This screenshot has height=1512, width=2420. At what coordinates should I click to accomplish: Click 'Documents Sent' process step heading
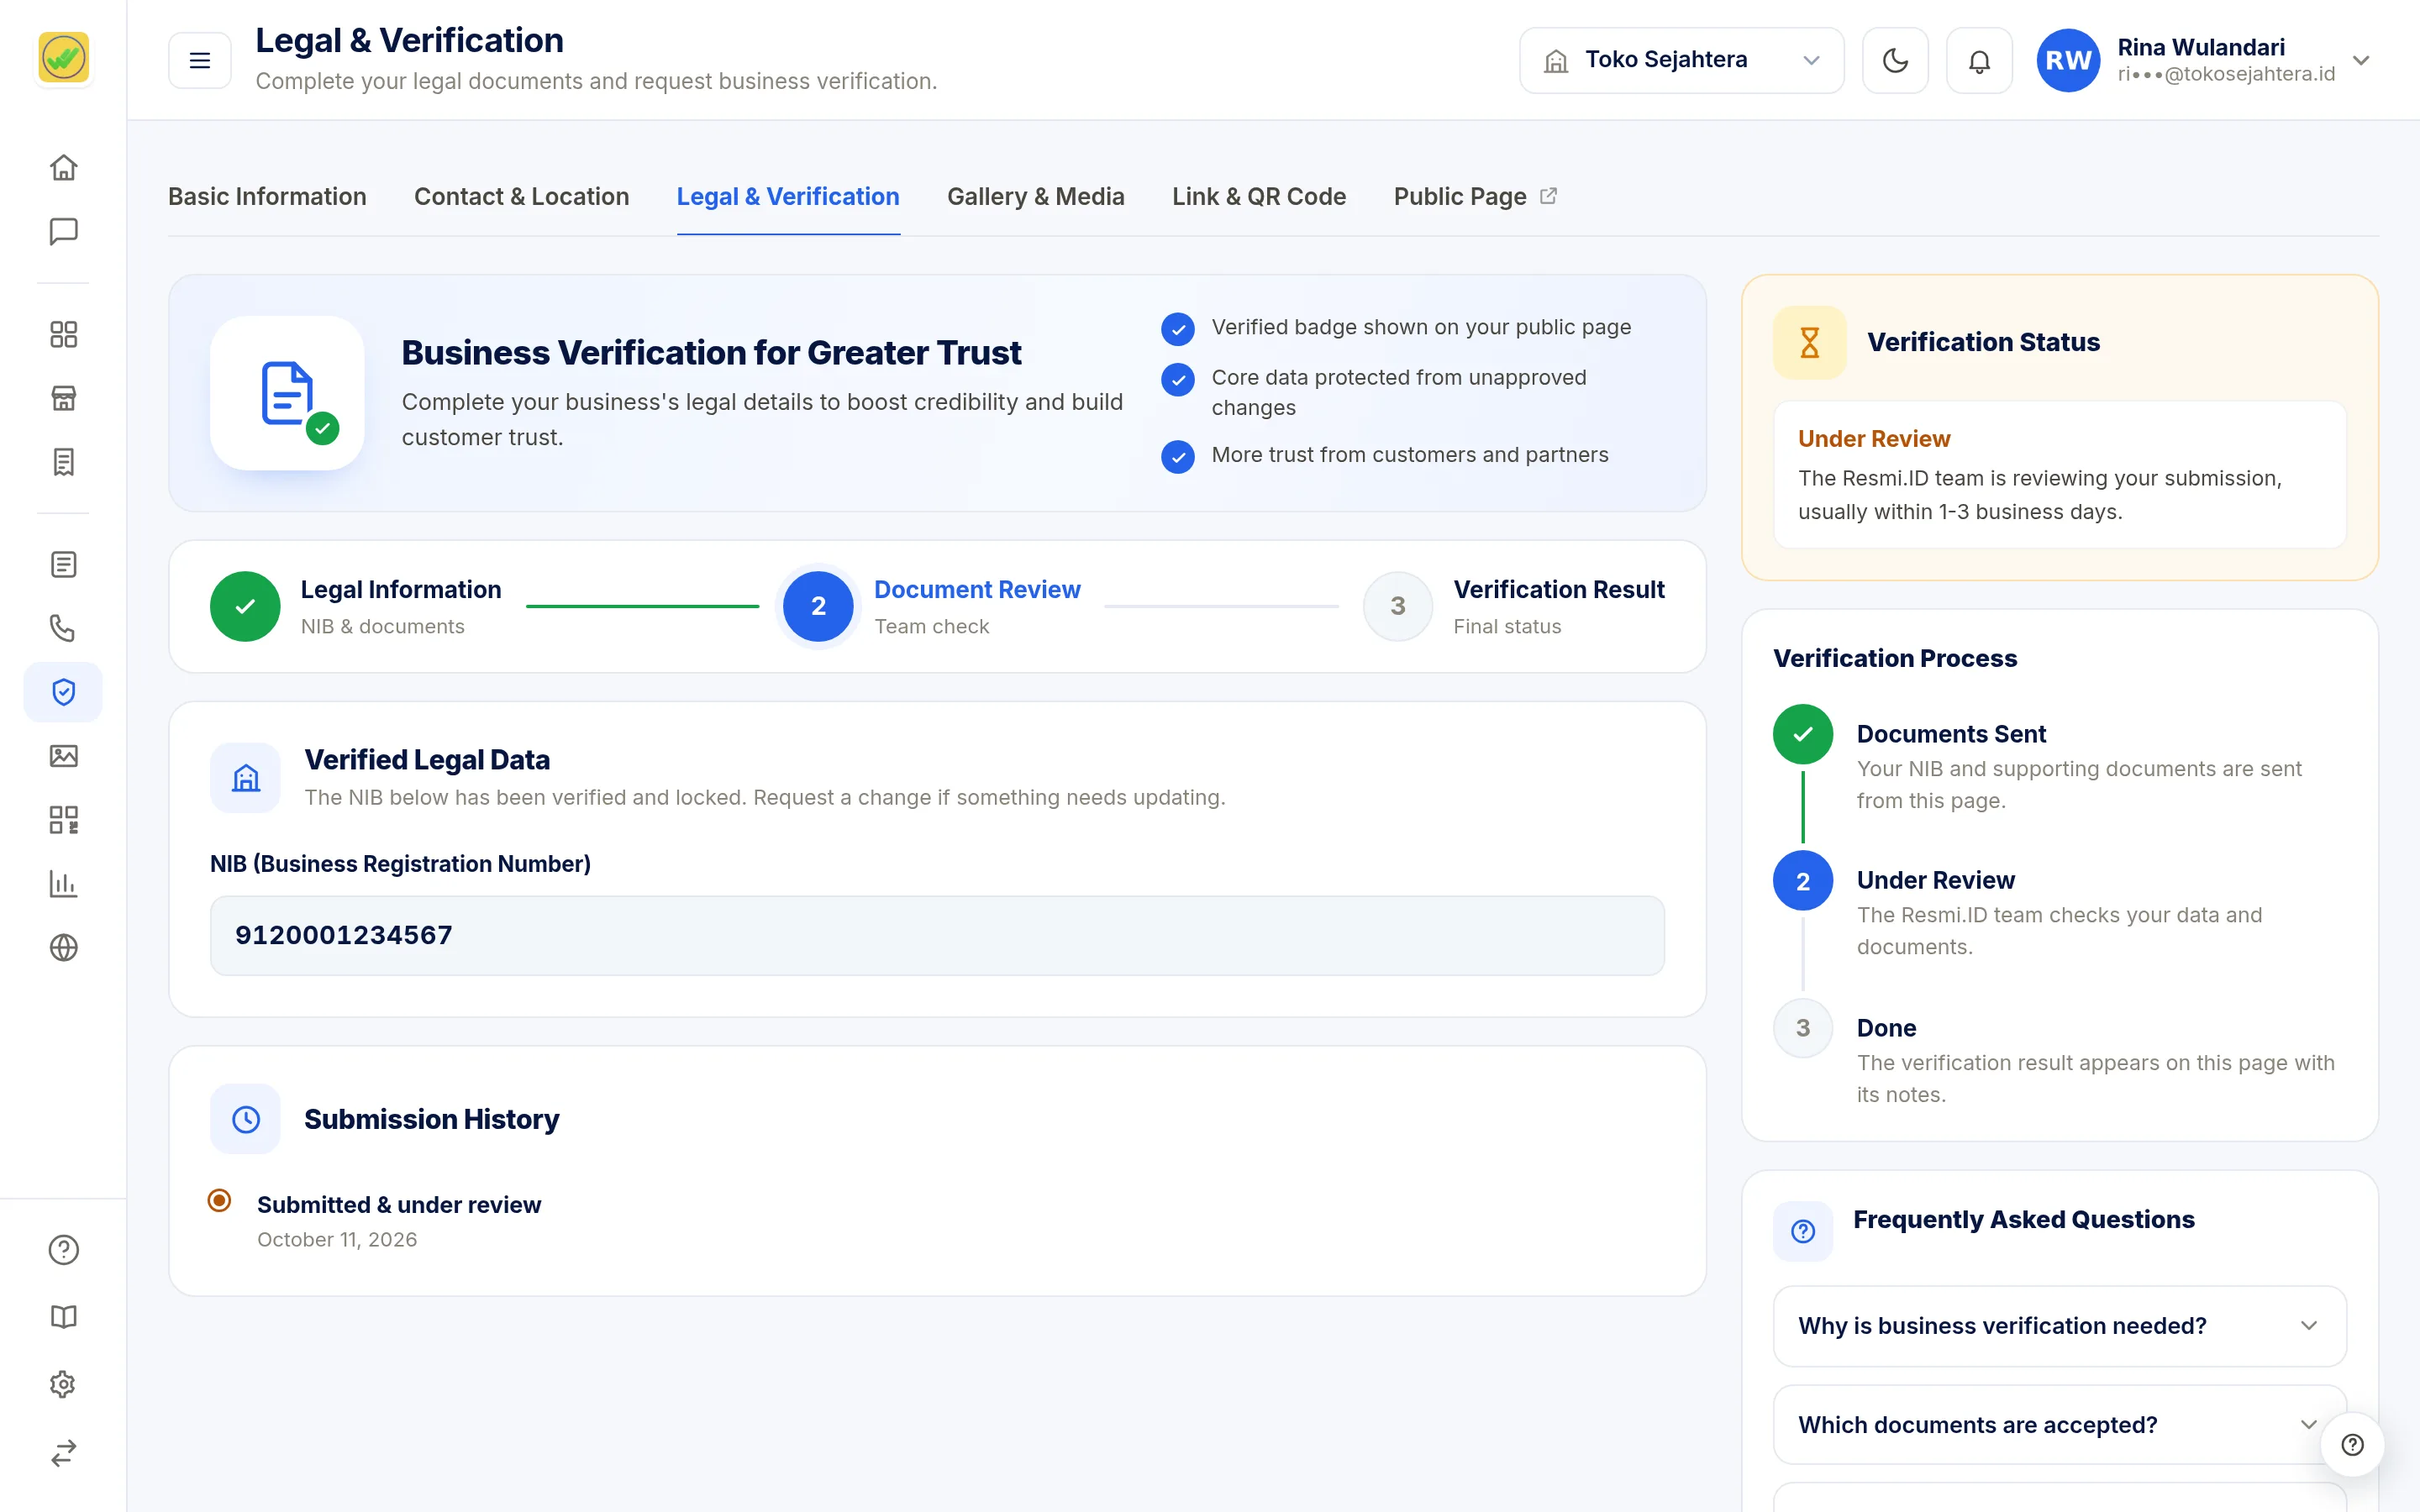click(x=1950, y=734)
